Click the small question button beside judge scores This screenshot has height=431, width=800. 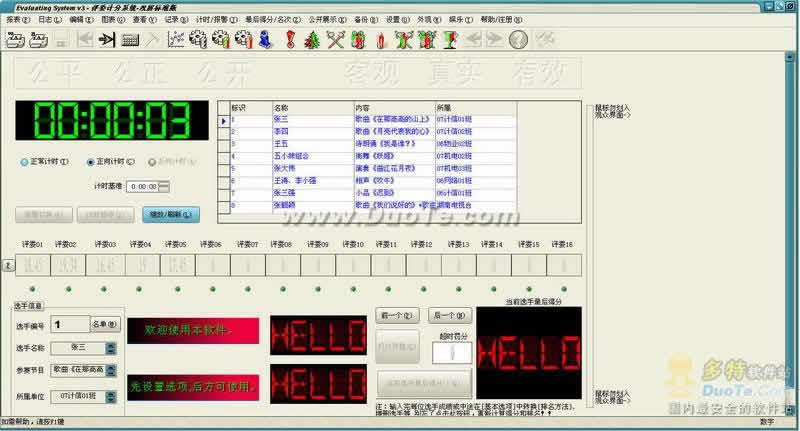(8, 265)
